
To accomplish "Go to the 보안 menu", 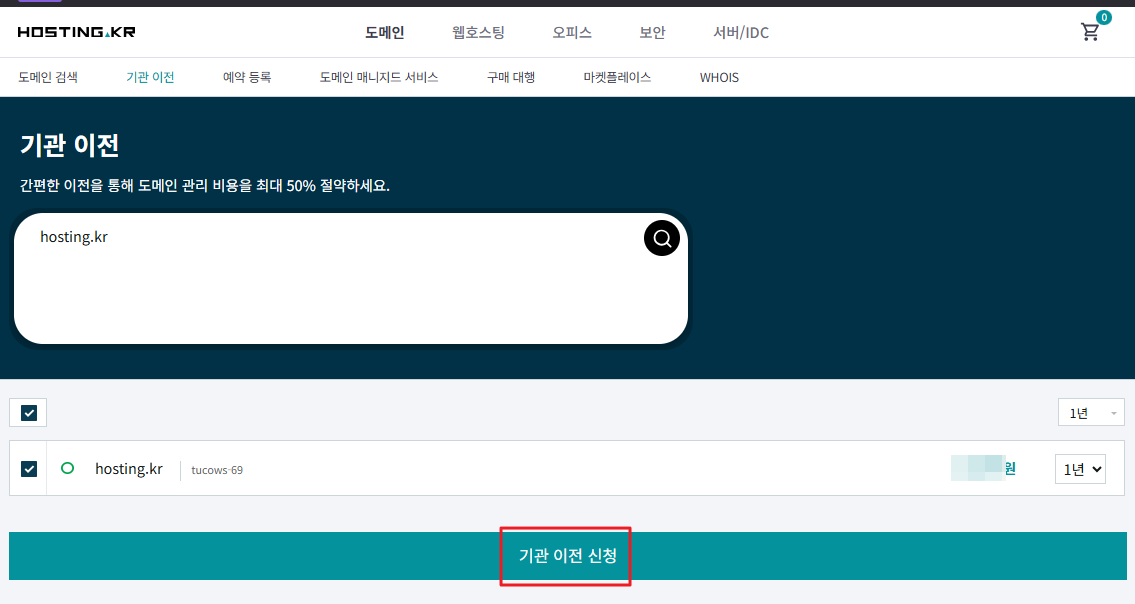I will 652,32.
